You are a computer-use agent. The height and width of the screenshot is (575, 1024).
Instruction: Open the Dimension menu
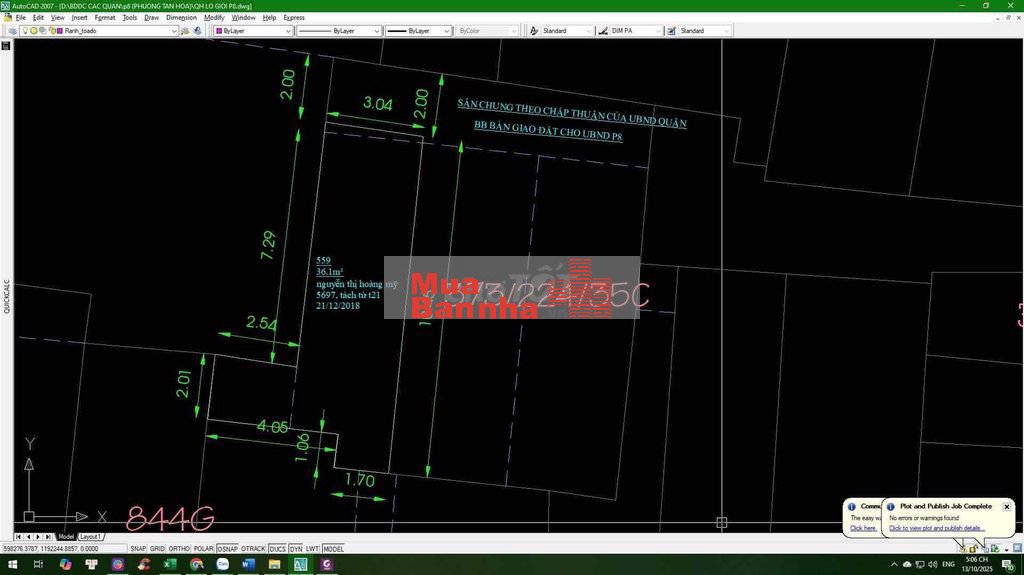[181, 18]
